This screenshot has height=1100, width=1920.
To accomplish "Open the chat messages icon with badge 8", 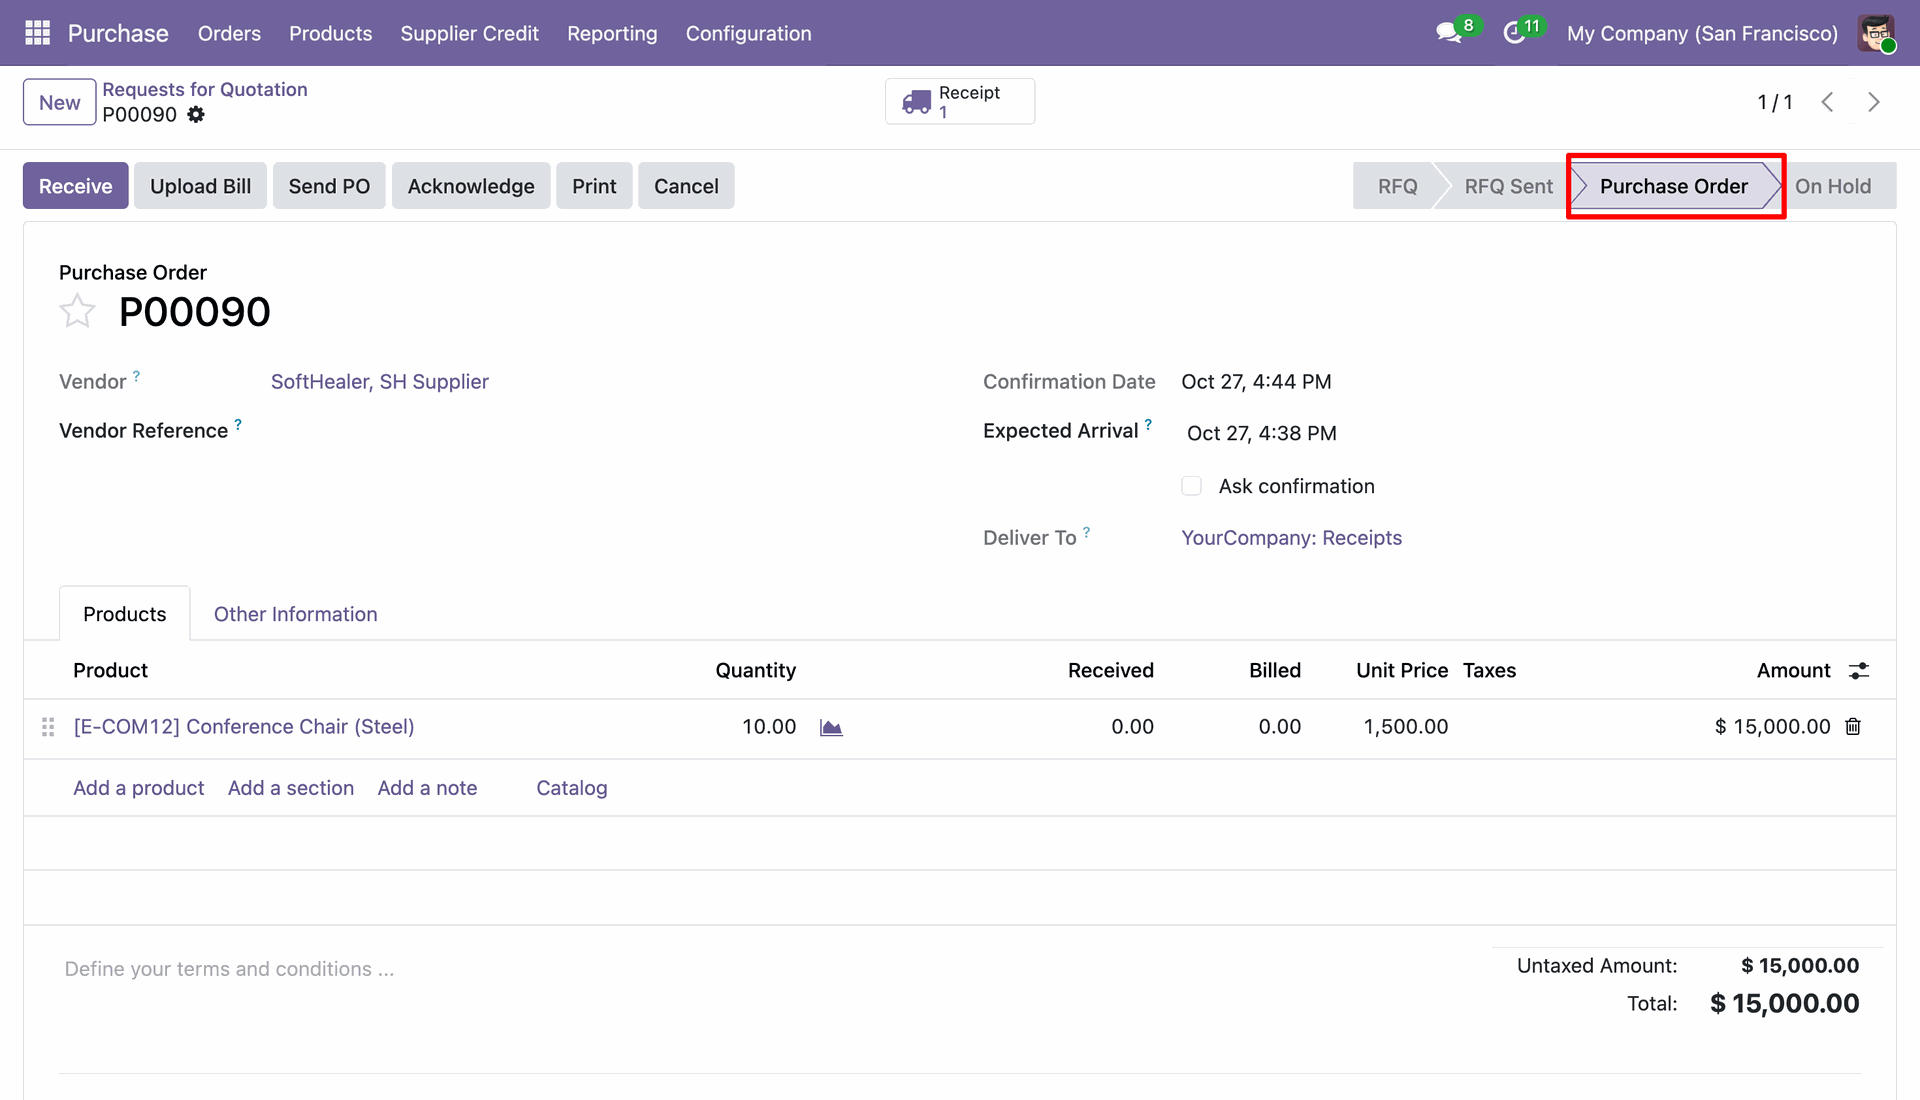I will (1449, 33).
